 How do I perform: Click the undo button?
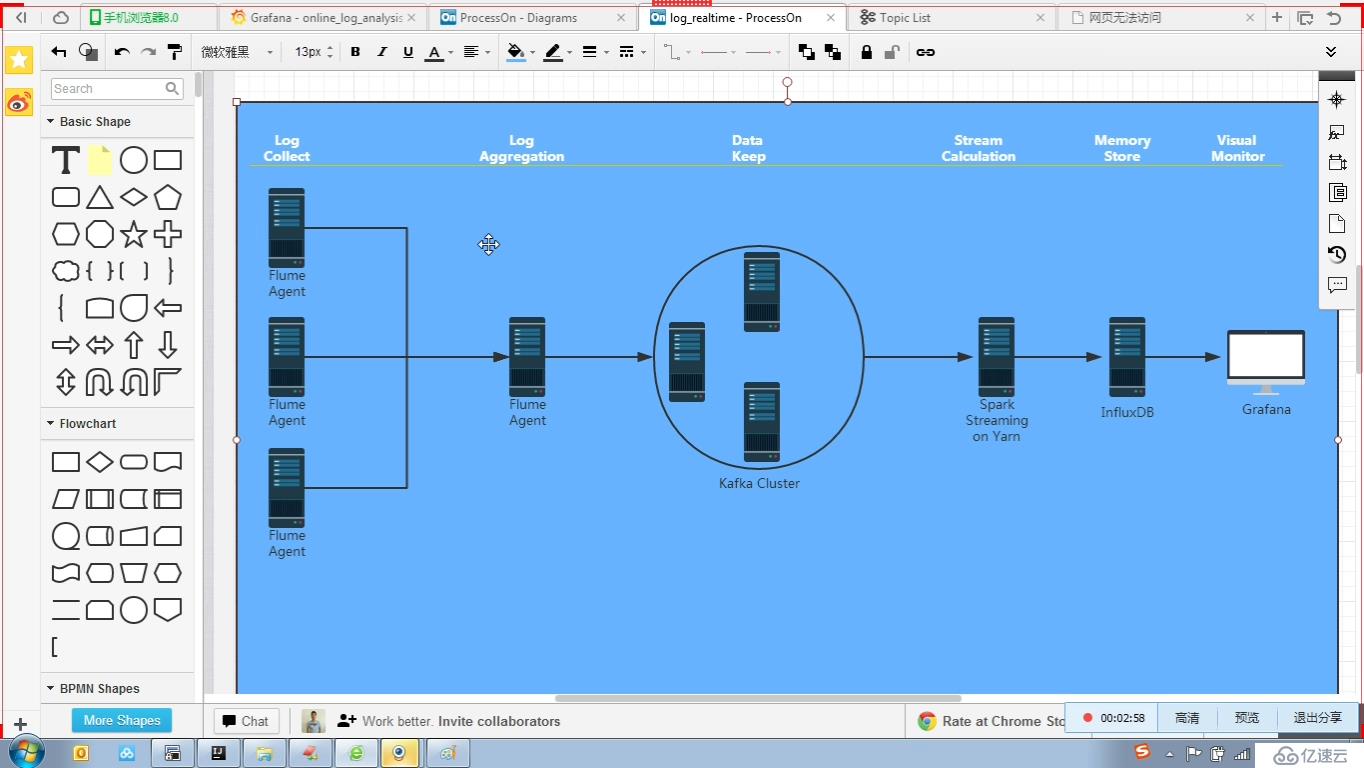122,52
